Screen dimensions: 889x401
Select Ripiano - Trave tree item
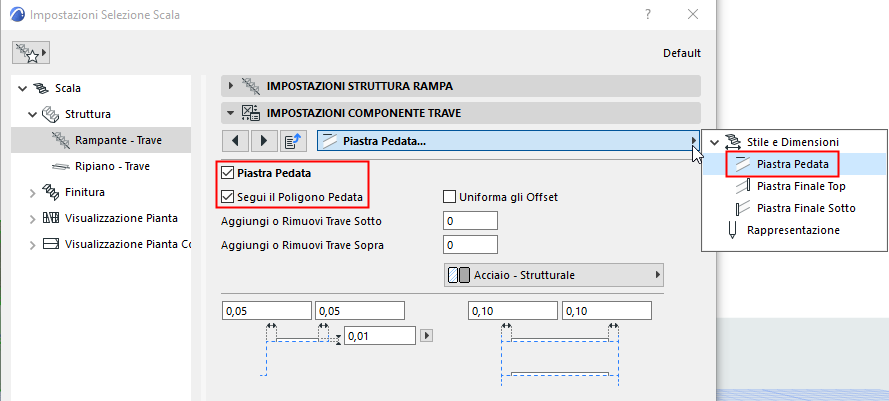pos(113,166)
